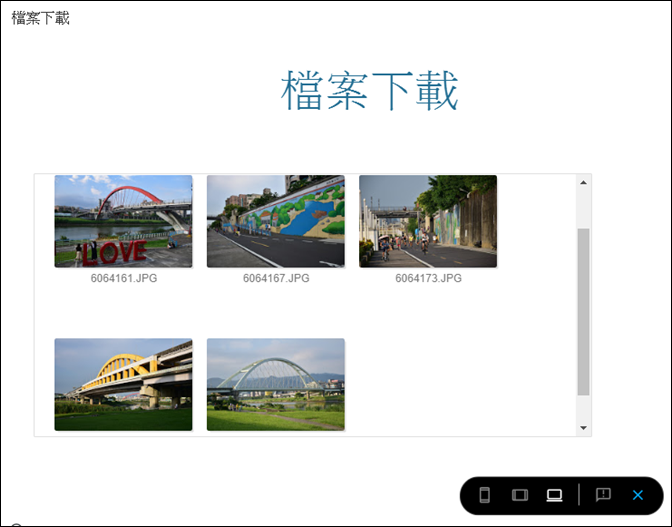Click the 6064167.JPG file name

(276, 278)
